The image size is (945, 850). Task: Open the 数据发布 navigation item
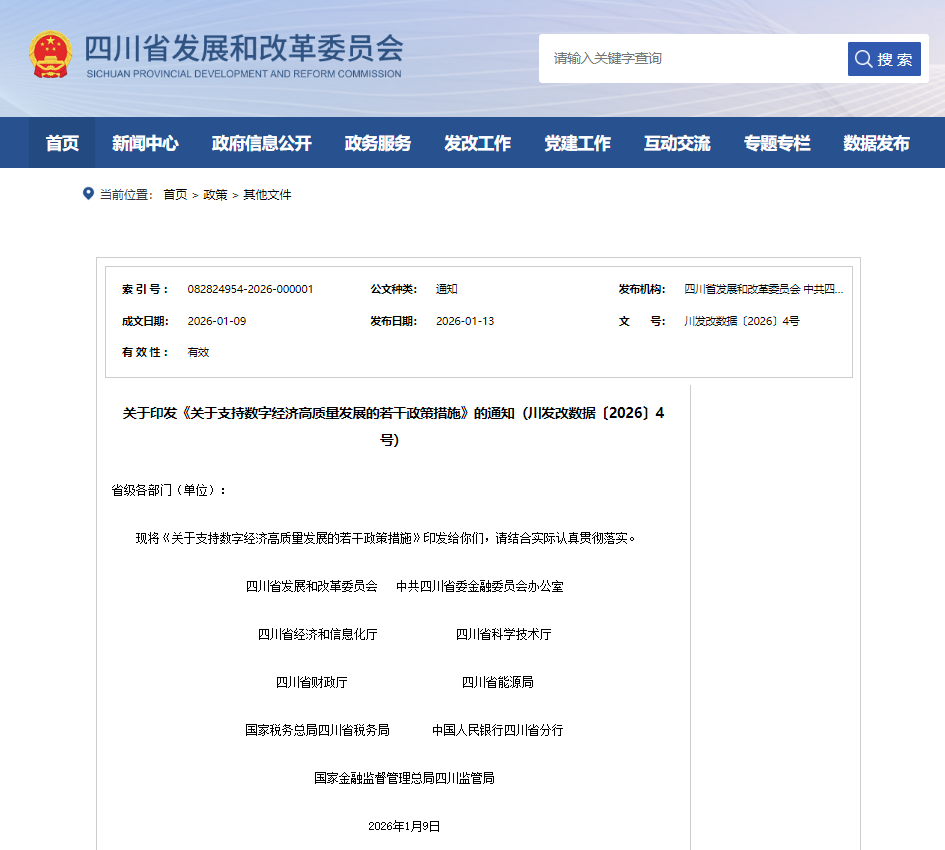[x=876, y=143]
